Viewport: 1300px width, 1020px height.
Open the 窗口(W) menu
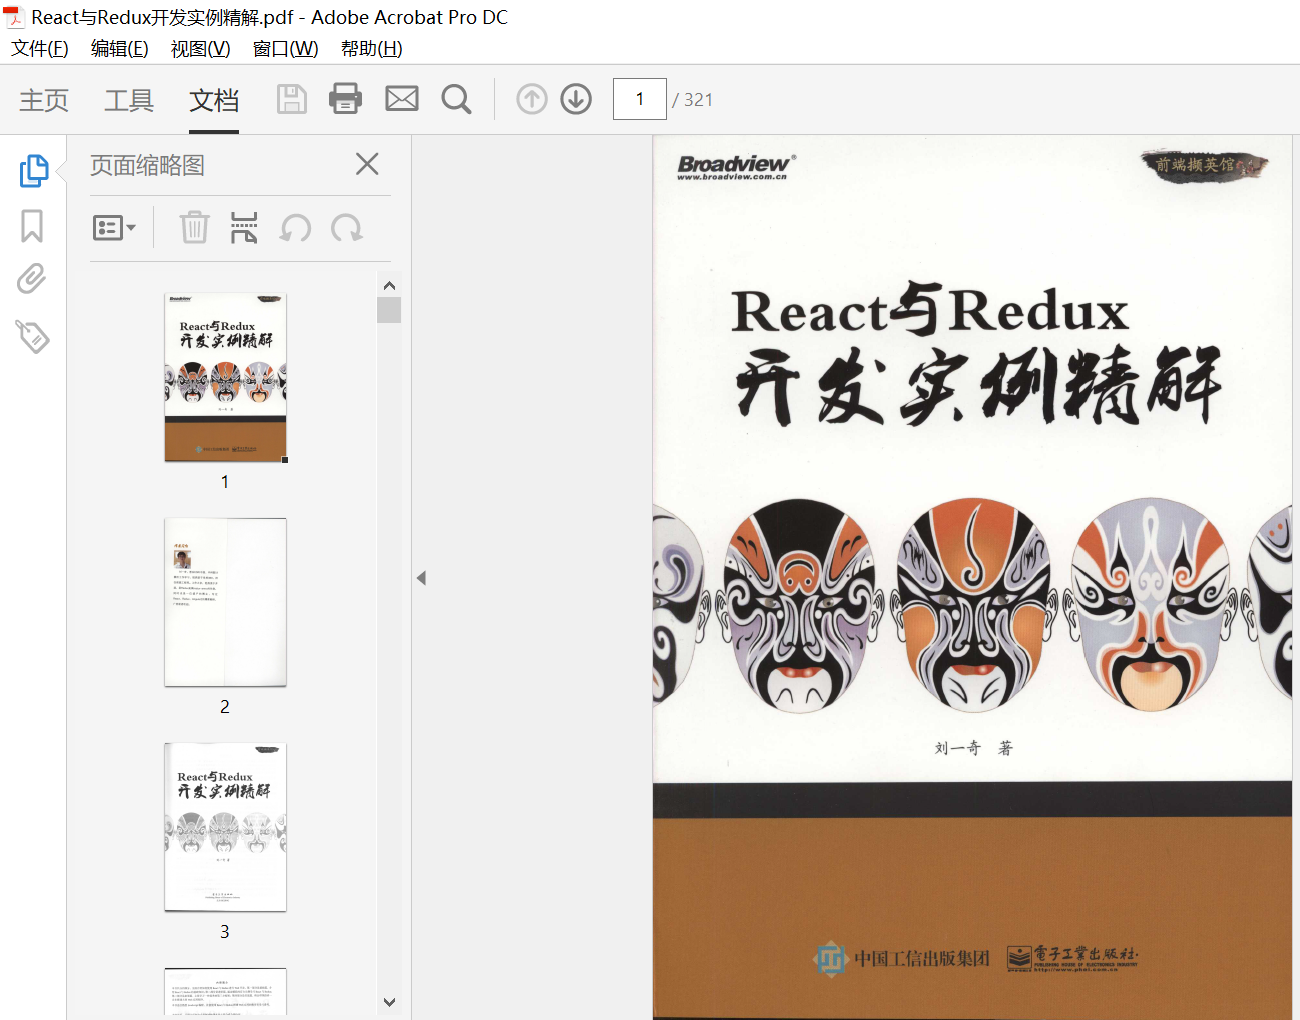point(286,48)
